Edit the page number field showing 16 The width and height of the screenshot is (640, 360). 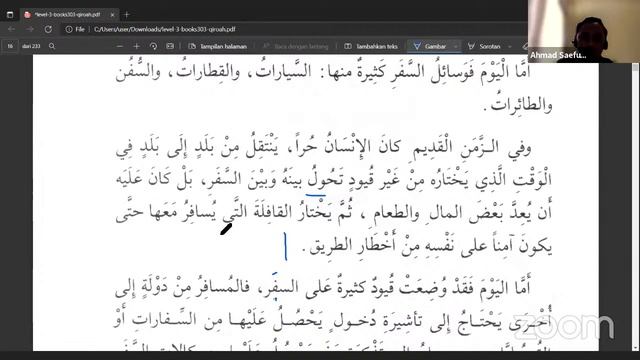click(10, 46)
